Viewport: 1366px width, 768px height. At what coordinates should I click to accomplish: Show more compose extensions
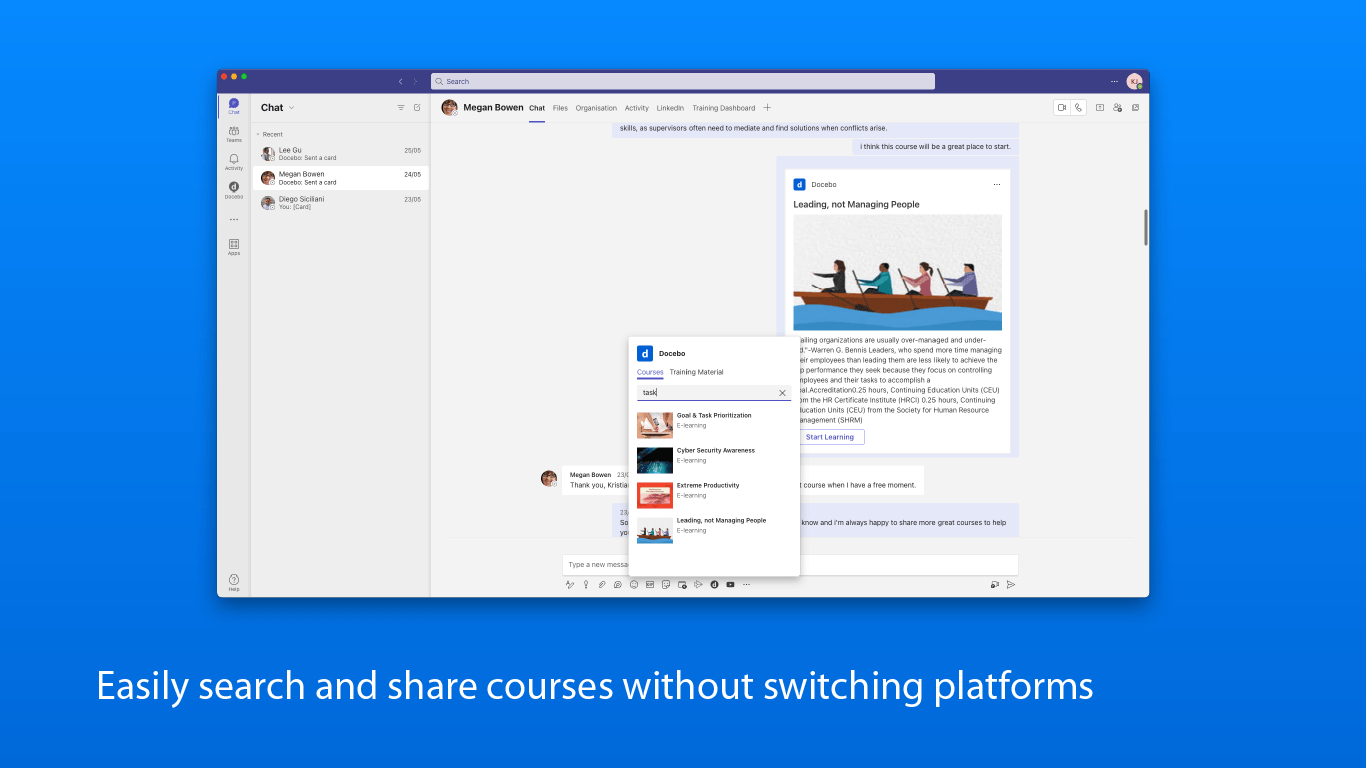tap(746, 584)
